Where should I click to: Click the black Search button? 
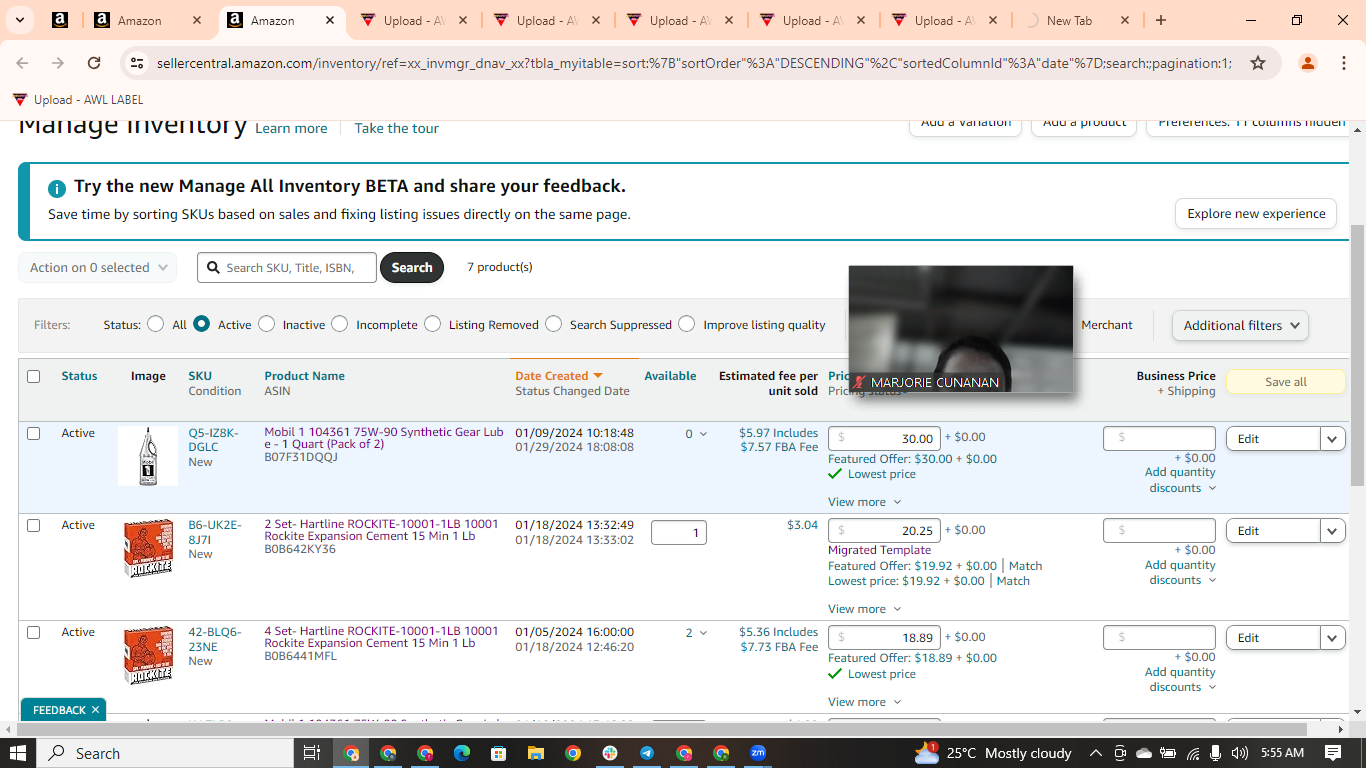click(412, 267)
